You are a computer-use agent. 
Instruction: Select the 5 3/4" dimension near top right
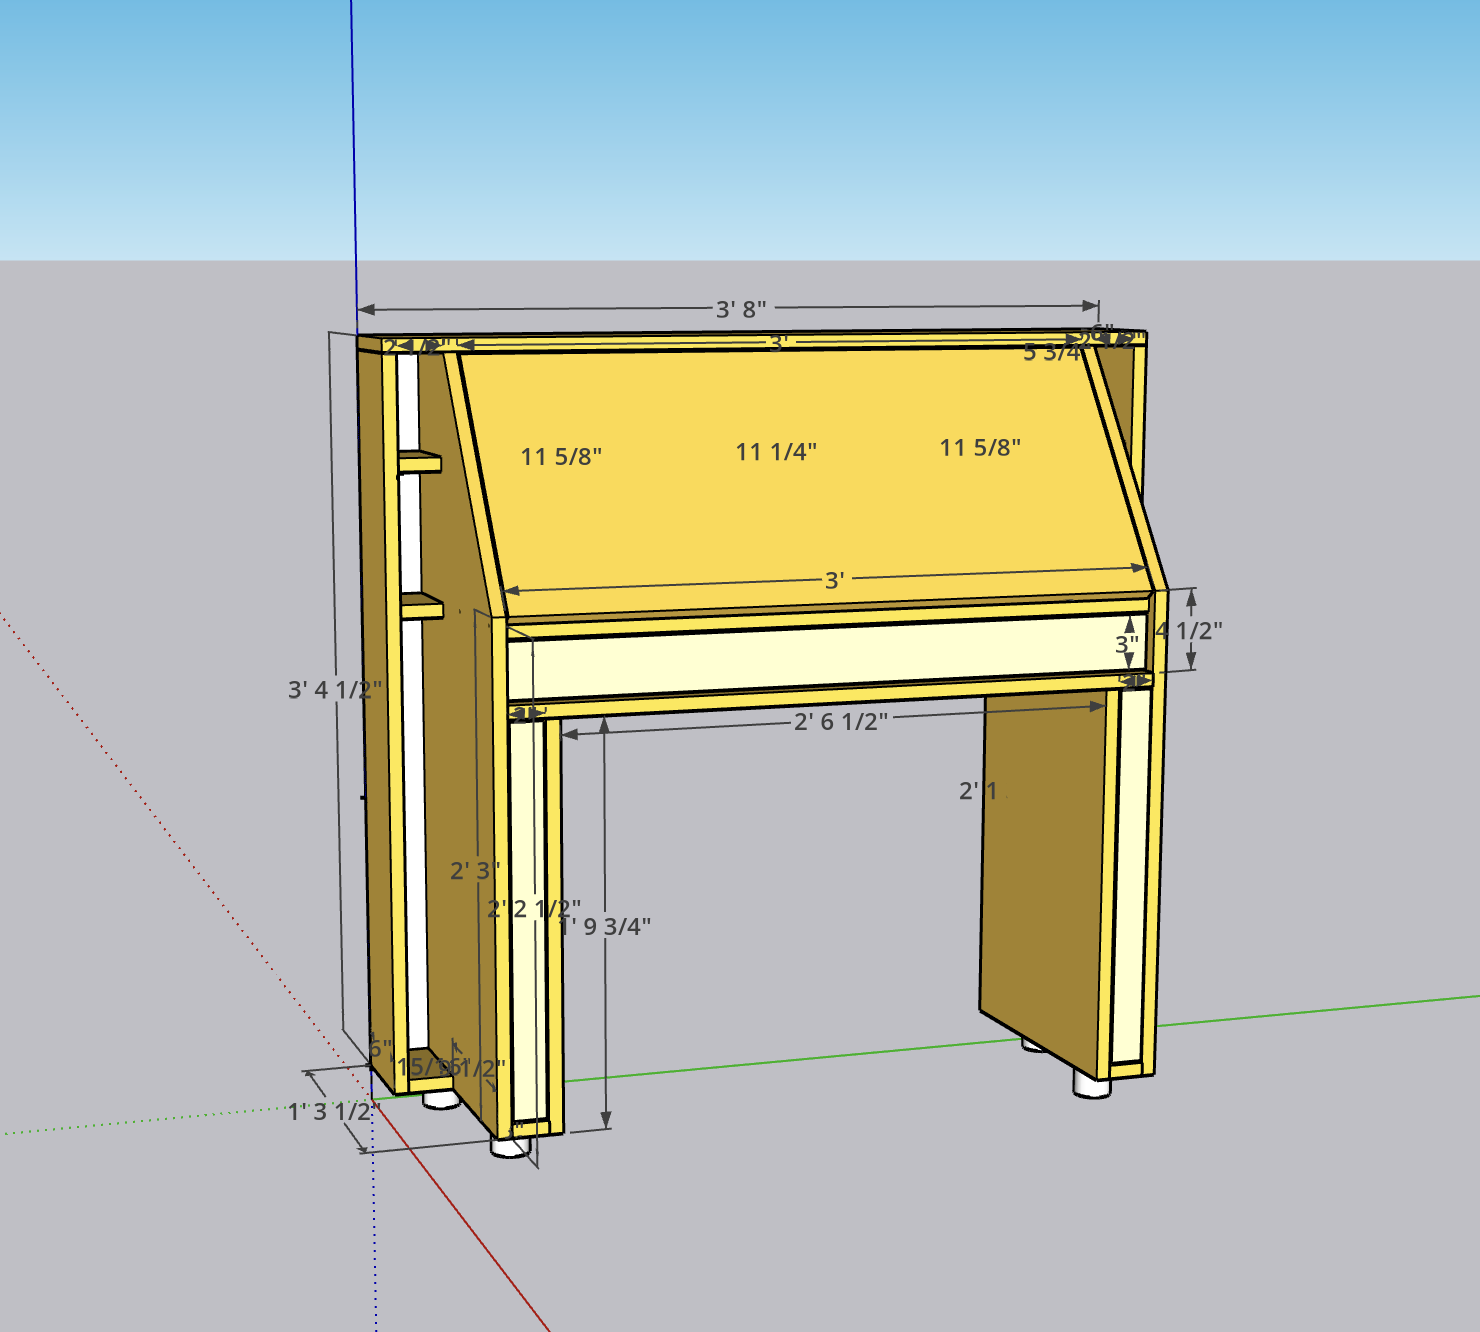click(1052, 352)
